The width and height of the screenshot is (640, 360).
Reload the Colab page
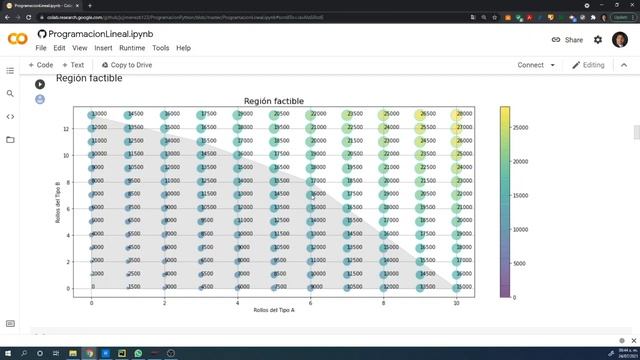(29, 17)
